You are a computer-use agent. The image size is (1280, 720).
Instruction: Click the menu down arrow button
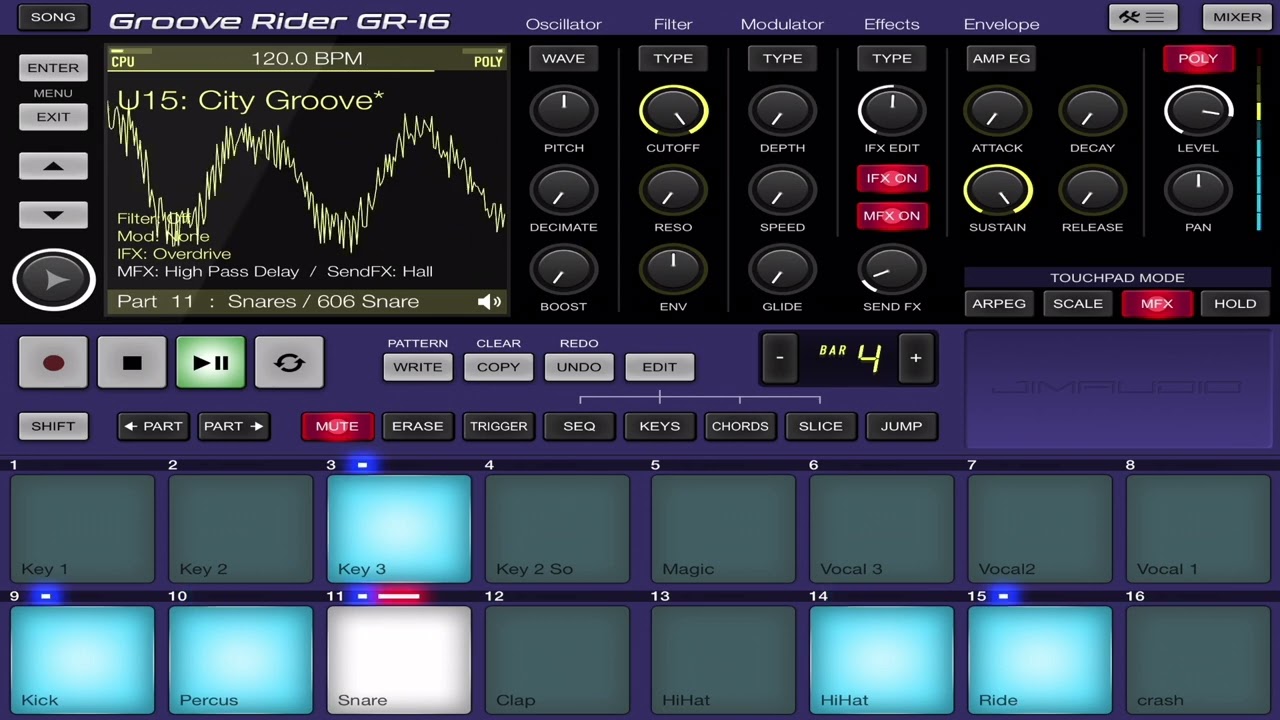pyautogui.click(x=53, y=215)
